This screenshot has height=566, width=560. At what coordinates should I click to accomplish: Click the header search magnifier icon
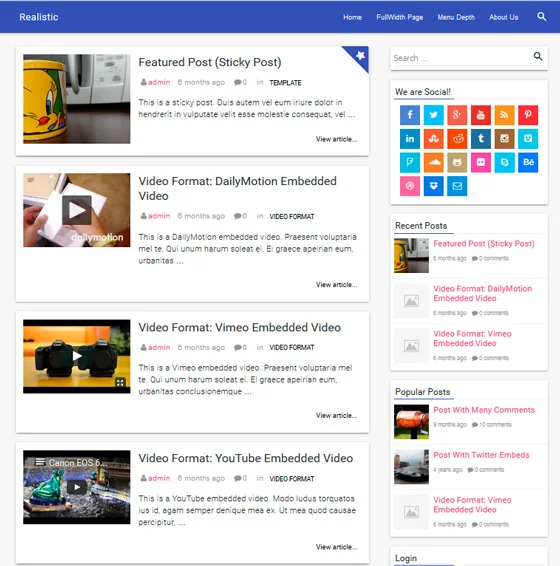click(x=541, y=17)
